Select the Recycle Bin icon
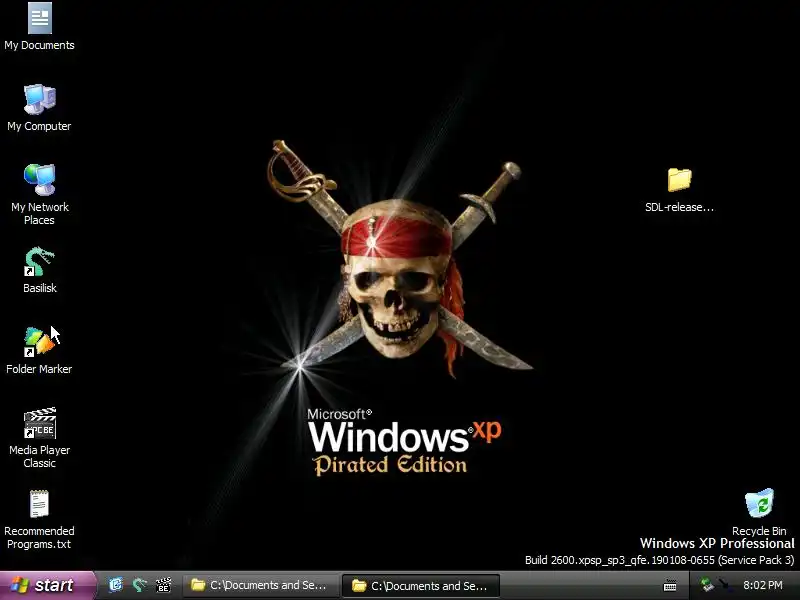Image resolution: width=800 pixels, height=600 pixels. [759, 512]
